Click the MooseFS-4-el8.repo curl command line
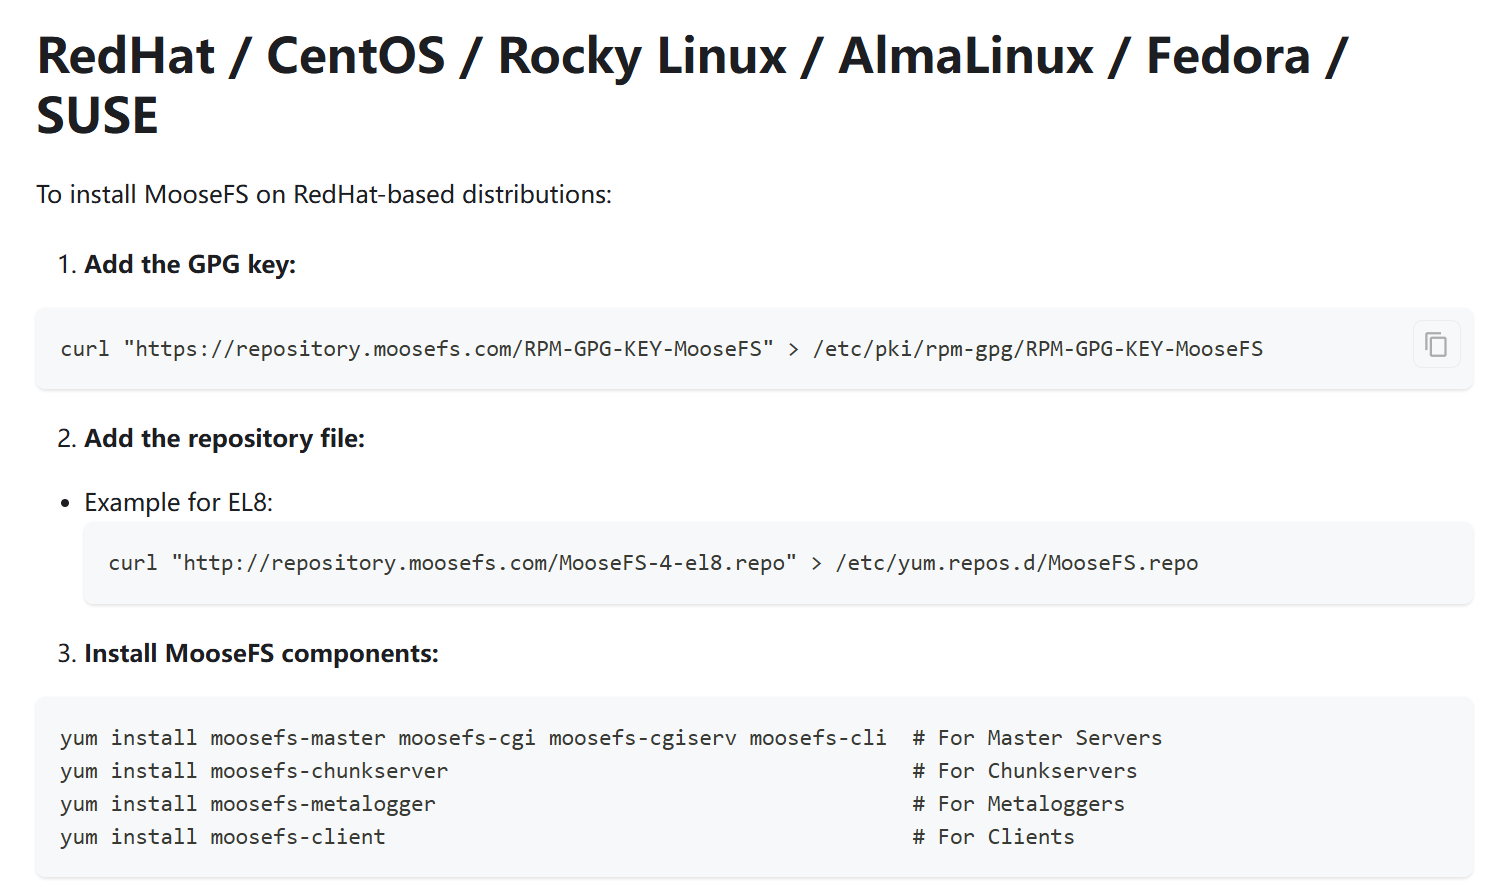The height and width of the screenshot is (892, 1494). (653, 563)
